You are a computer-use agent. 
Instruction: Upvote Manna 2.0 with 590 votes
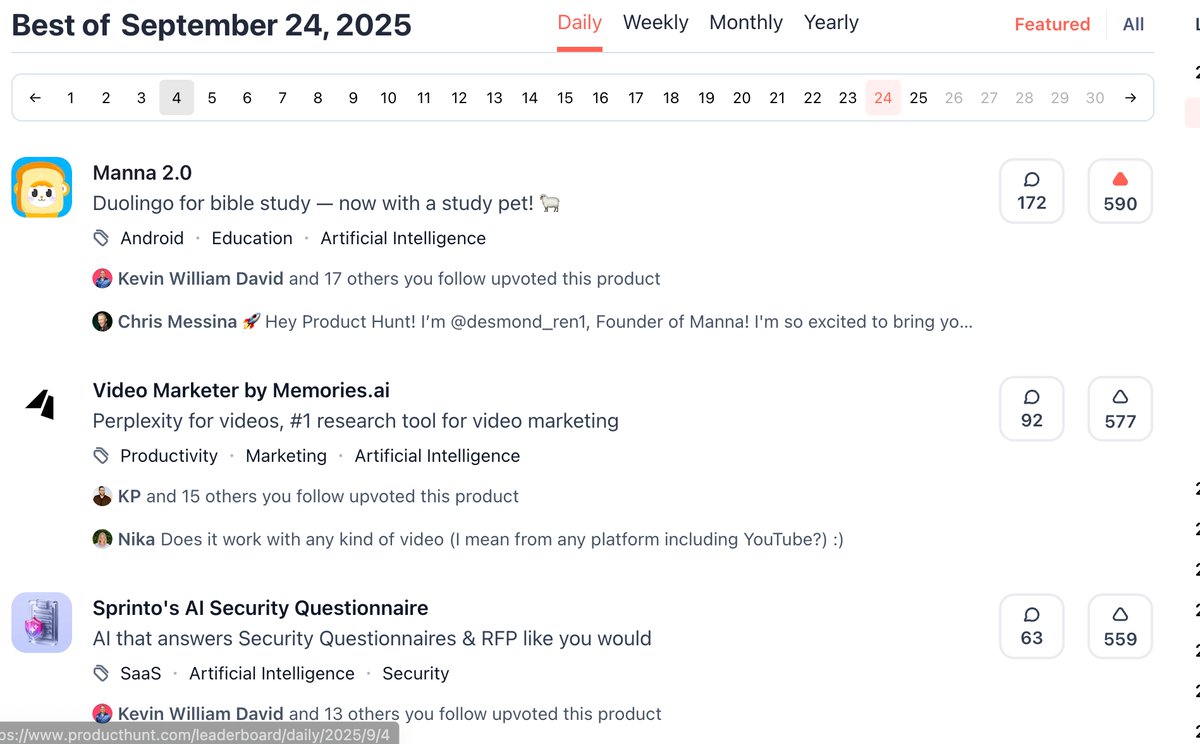[x=1120, y=191]
